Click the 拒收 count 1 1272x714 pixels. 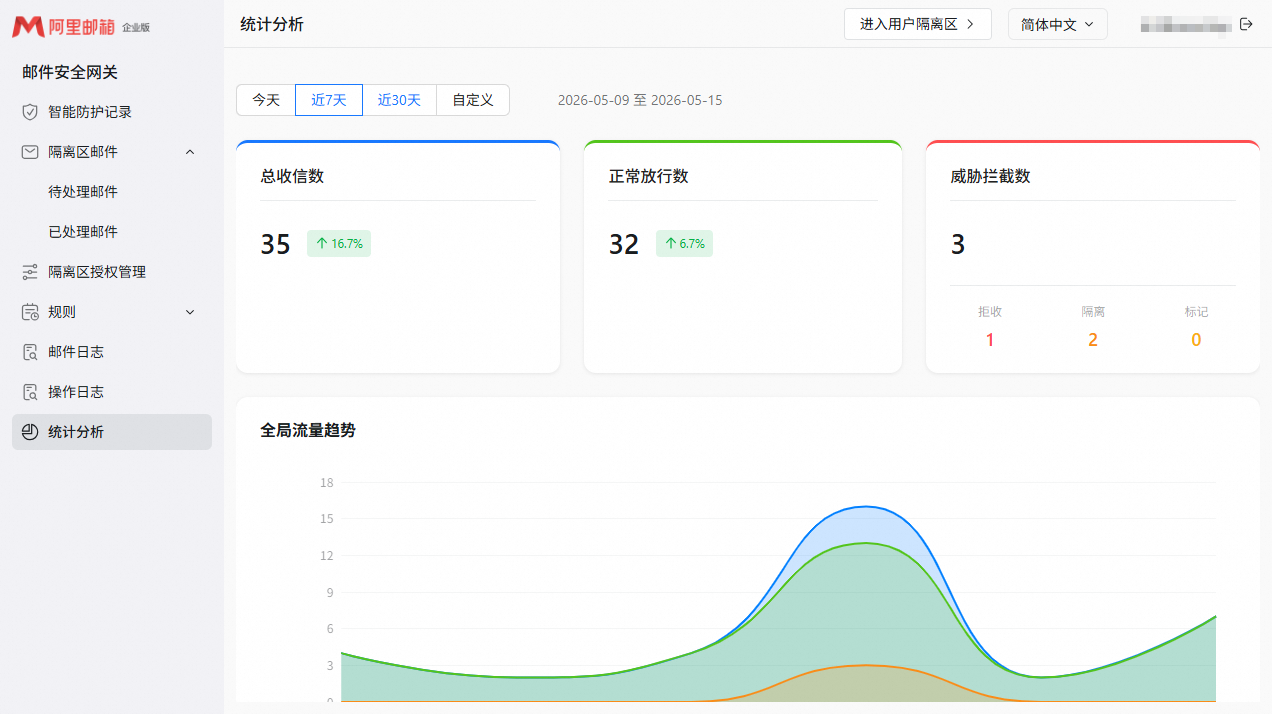(990, 340)
